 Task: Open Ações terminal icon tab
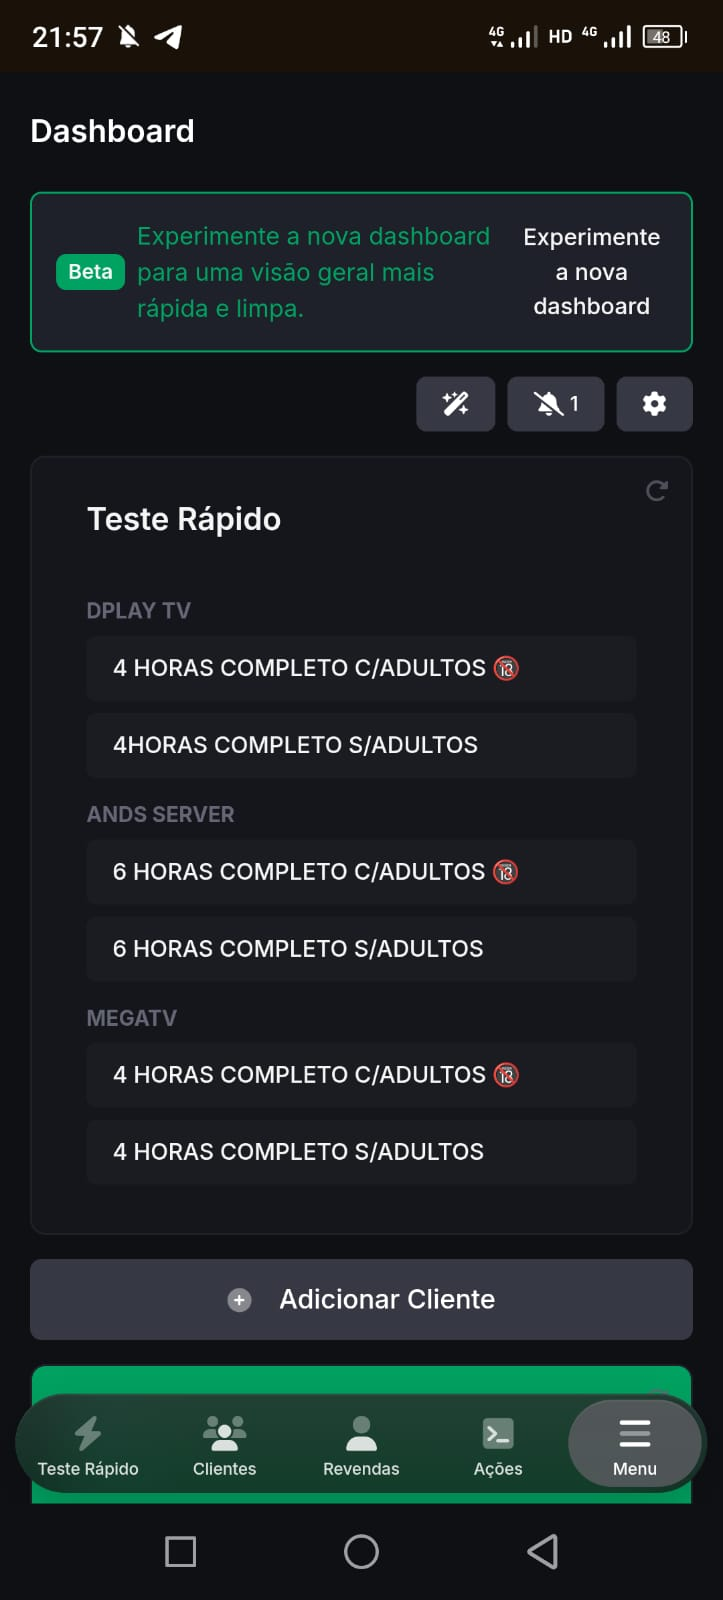tap(498, 1445)
